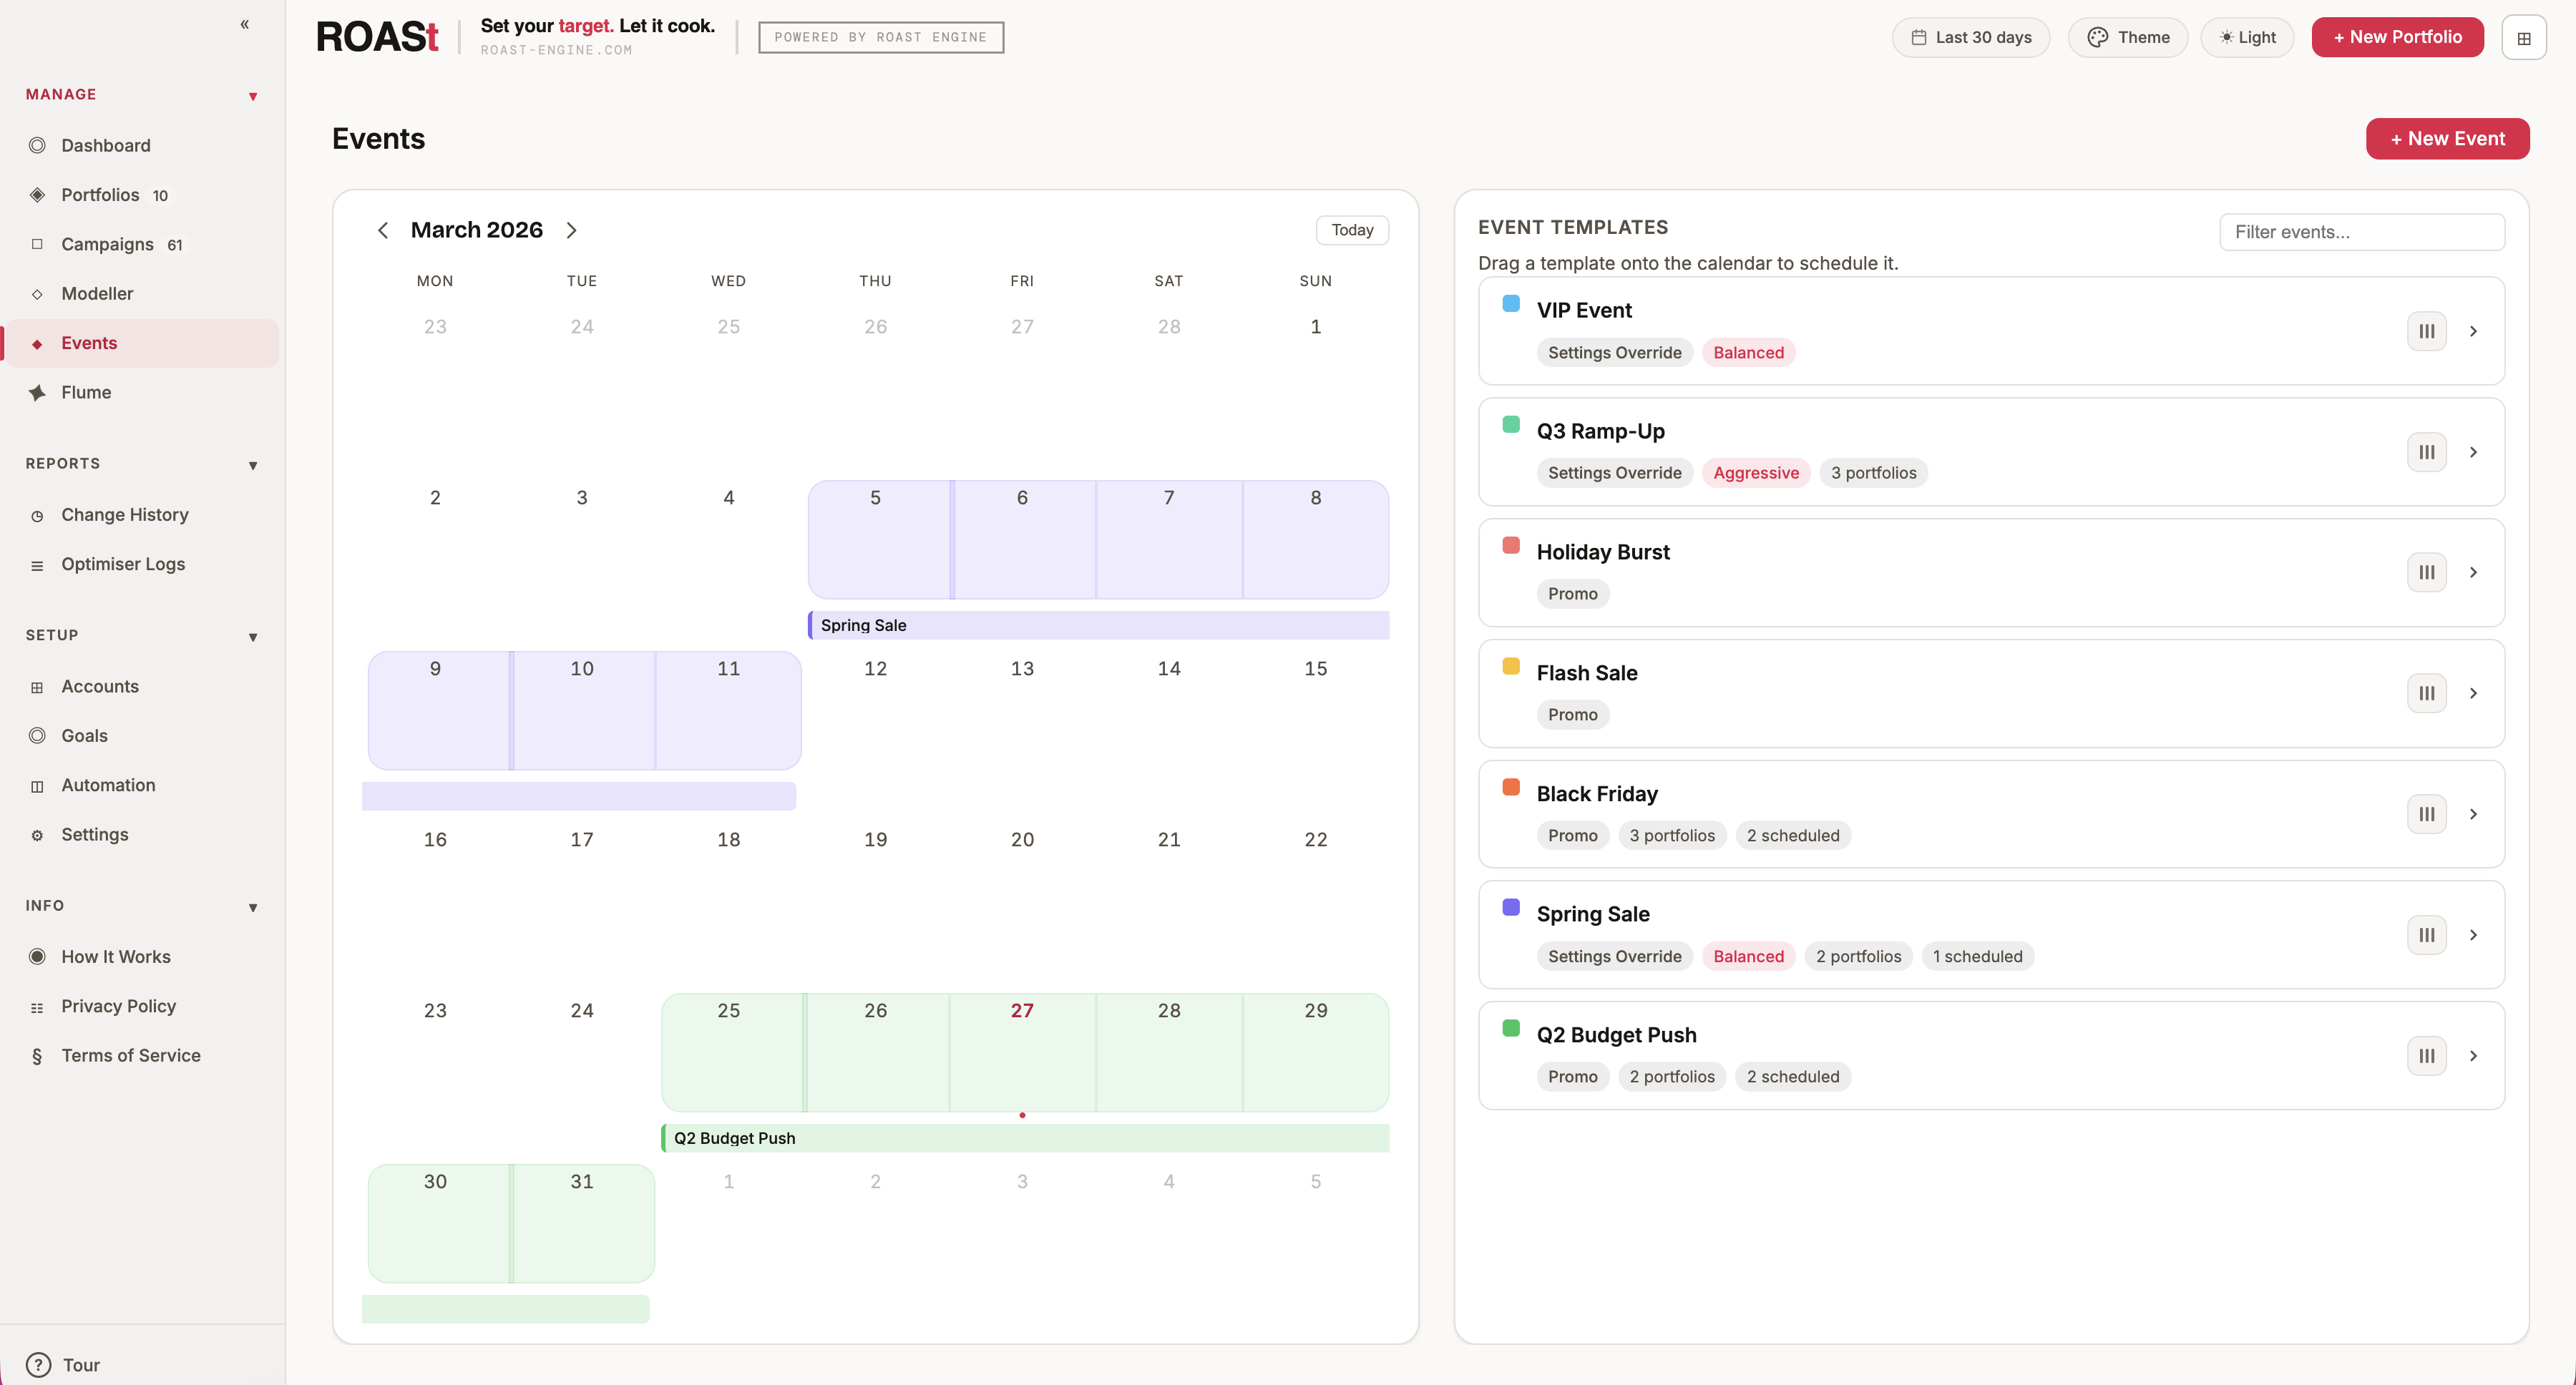This screenshot has width=2576, height=1385.
Task: Grab the Black Friday template drag handle
Action: pyautogui.click(x=2426, y=813)
